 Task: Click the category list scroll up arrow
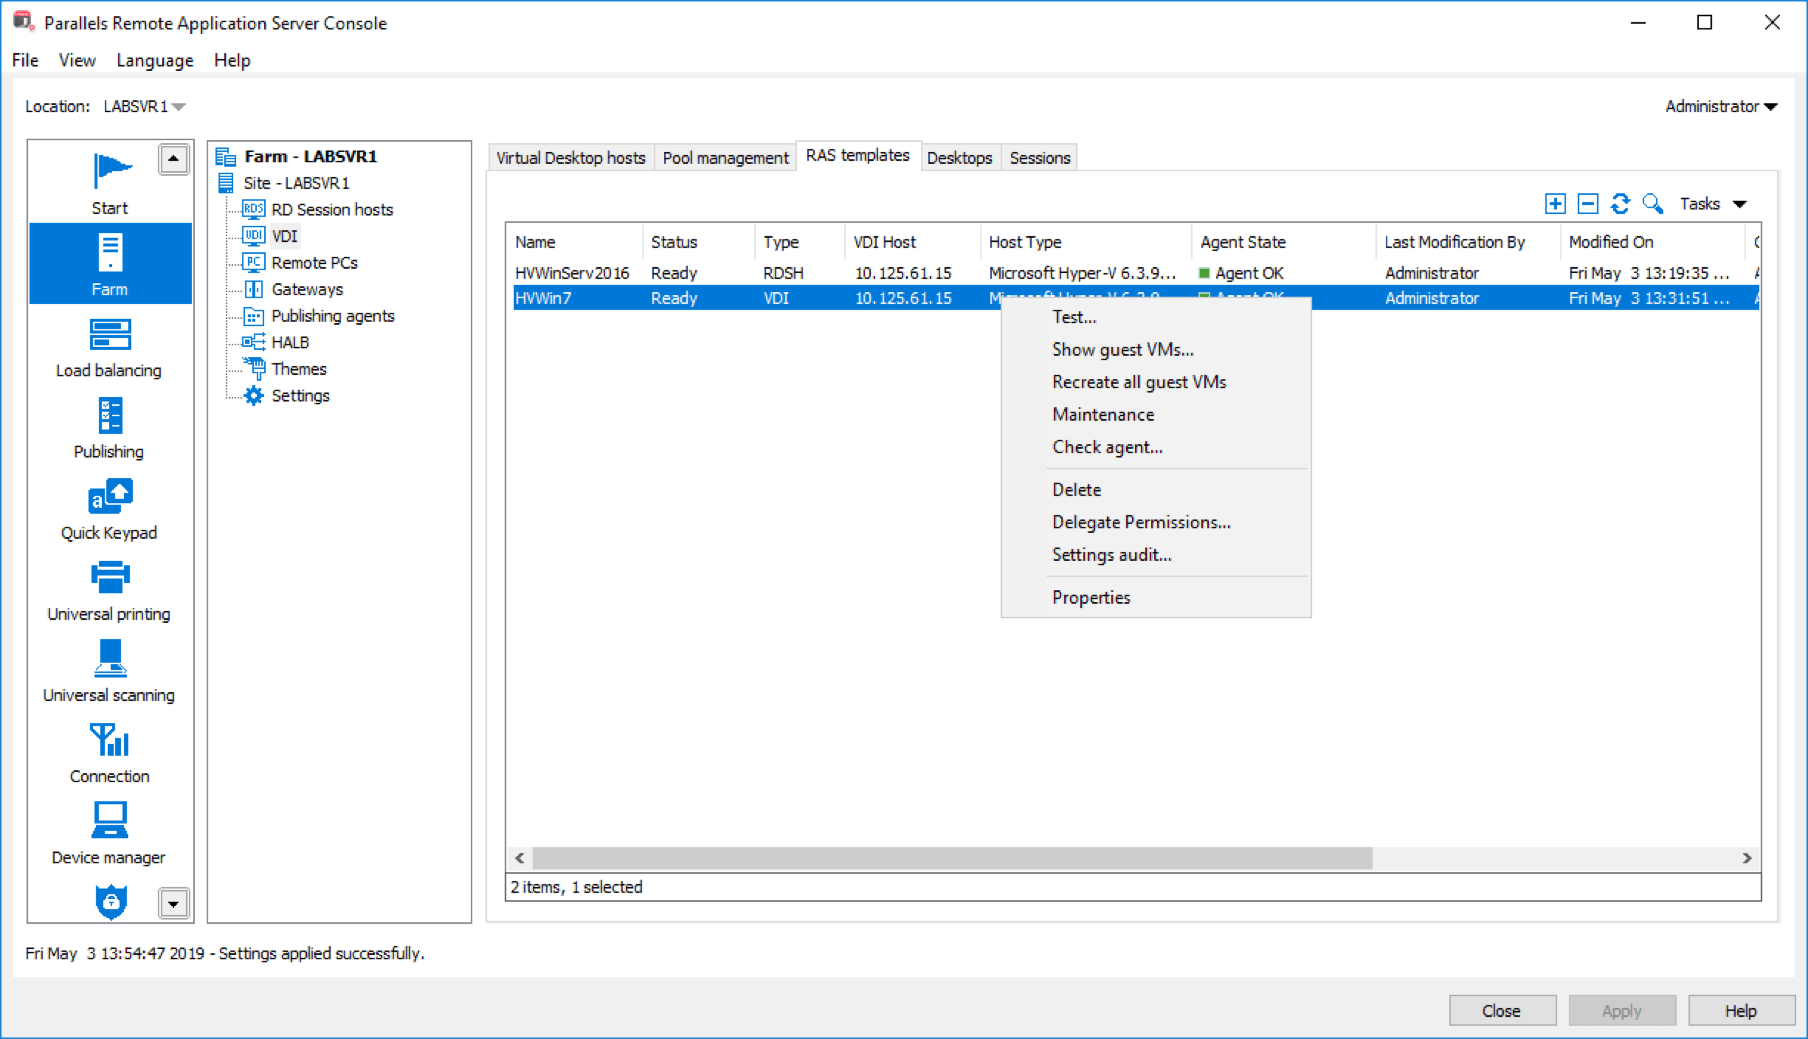[173, 159]
